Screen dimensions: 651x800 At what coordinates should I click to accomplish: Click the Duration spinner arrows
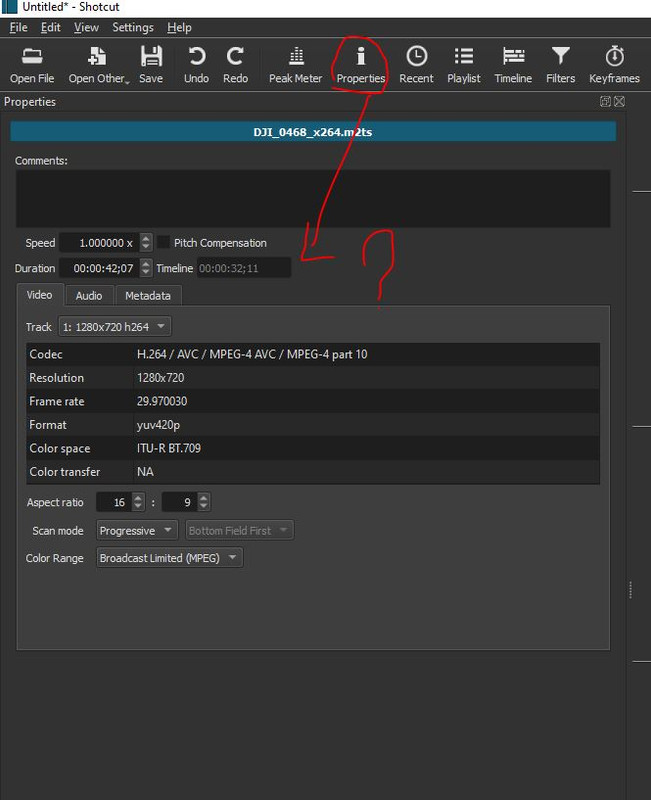click(146, 268)
